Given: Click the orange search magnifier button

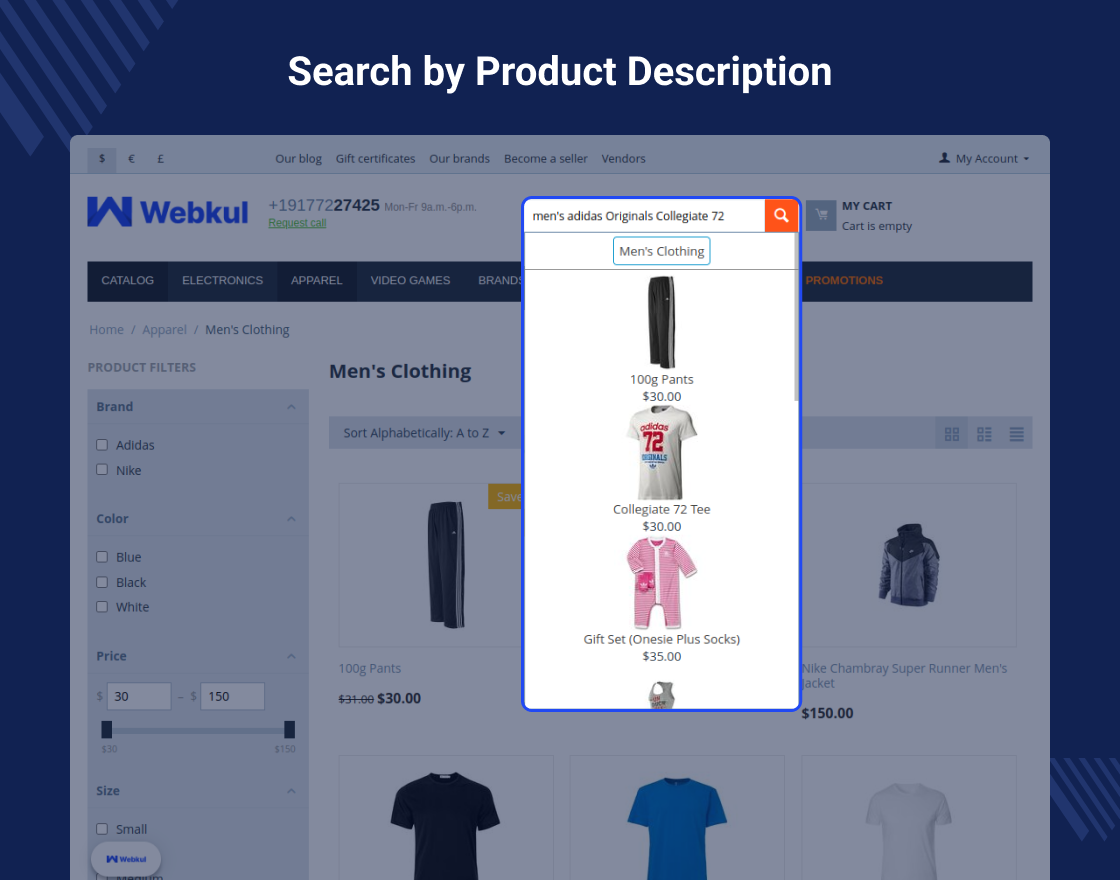Looking at the screenshot, I should [x=781, y=216].
